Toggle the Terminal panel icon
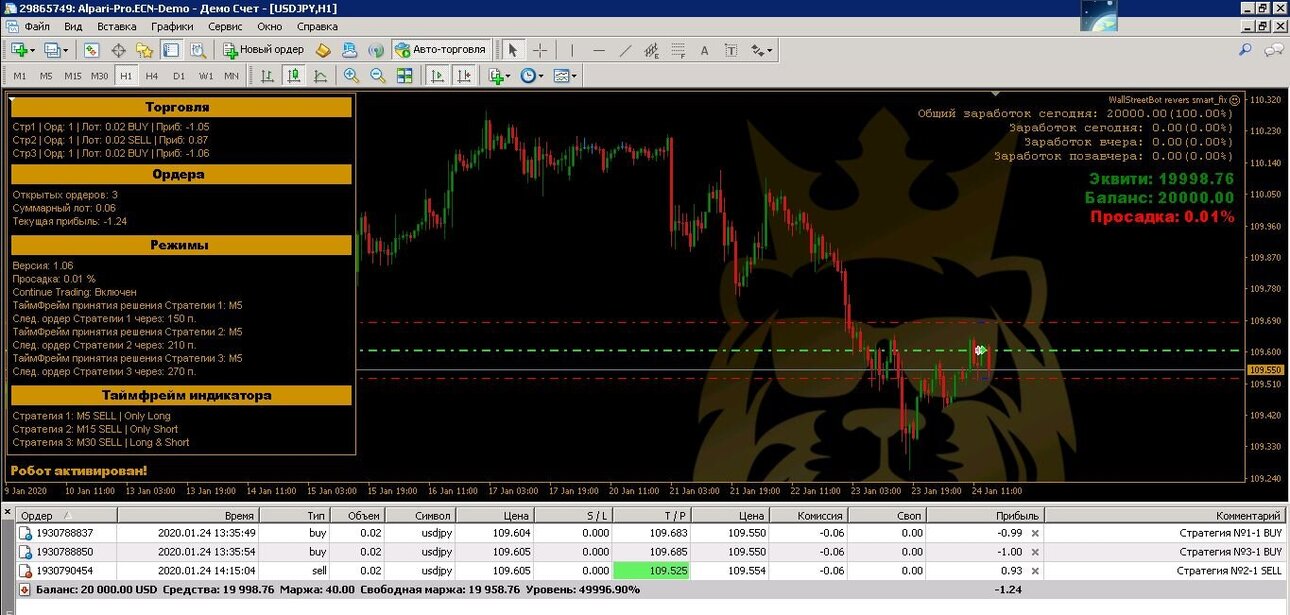Image resolution: width=1290 pixels, height=615 pixels. pyautogui.click(x=171, y=50)
